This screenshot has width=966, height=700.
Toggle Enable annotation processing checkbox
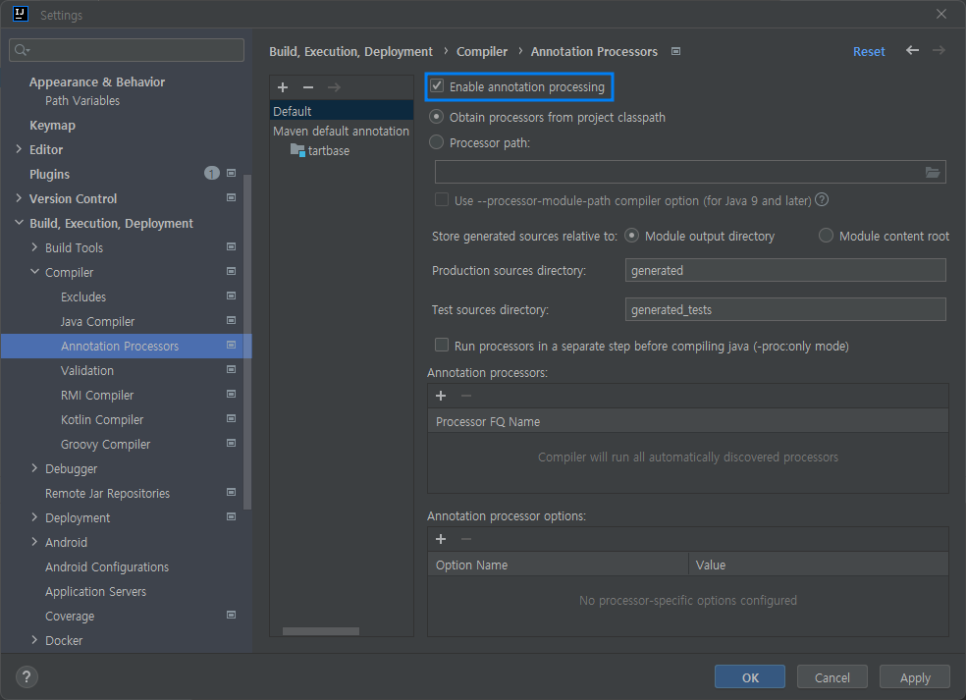pyautogui.click(x=437, y=86)
